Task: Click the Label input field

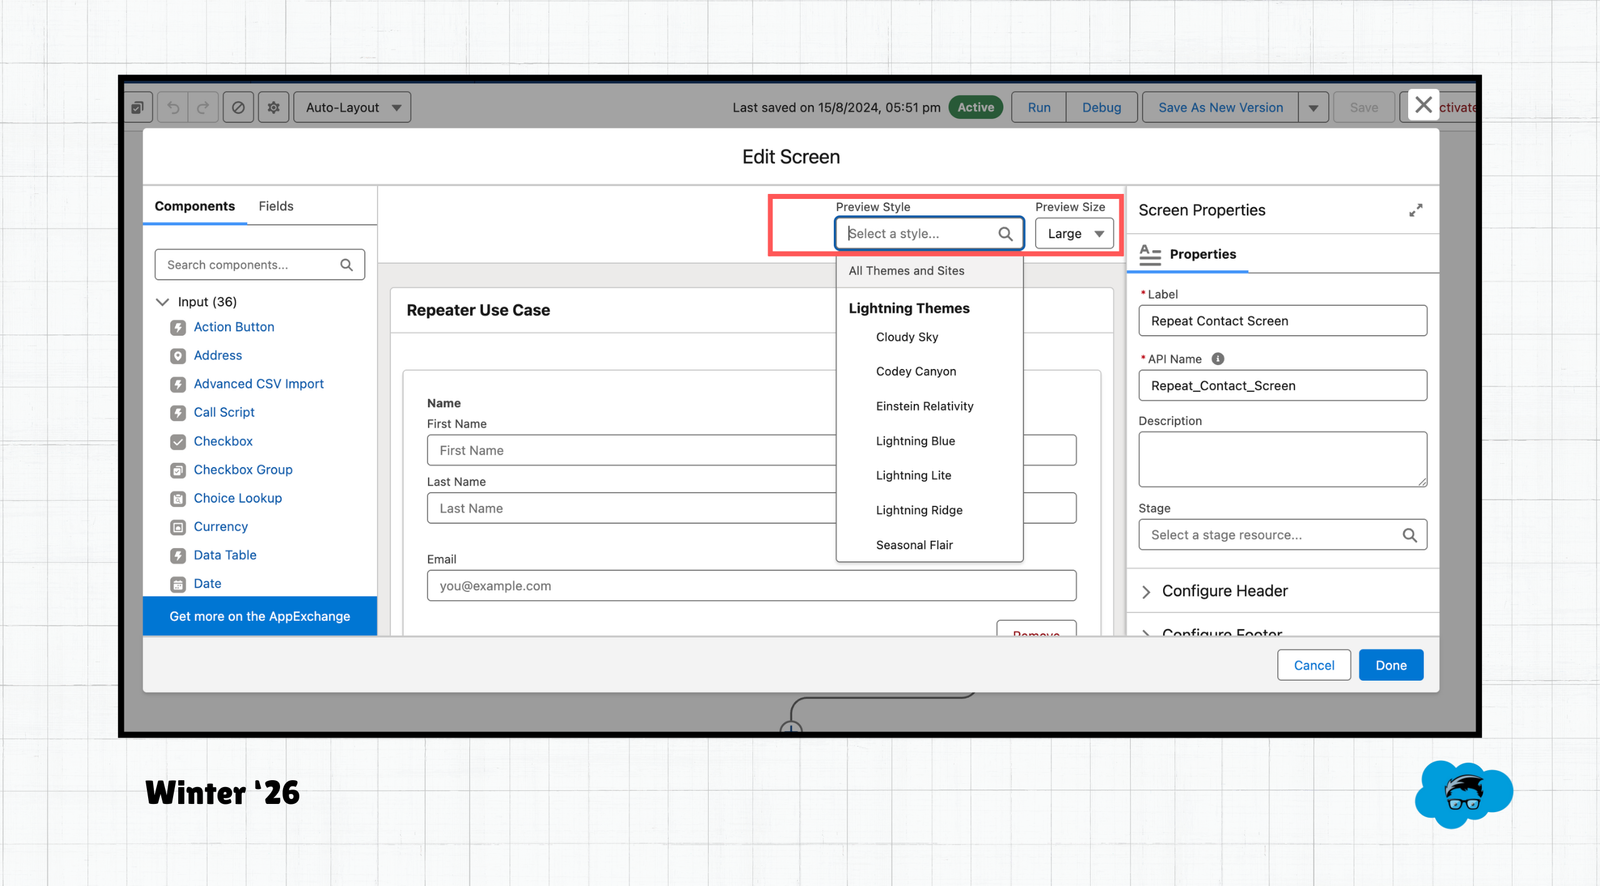Action: pos(1282,321)
